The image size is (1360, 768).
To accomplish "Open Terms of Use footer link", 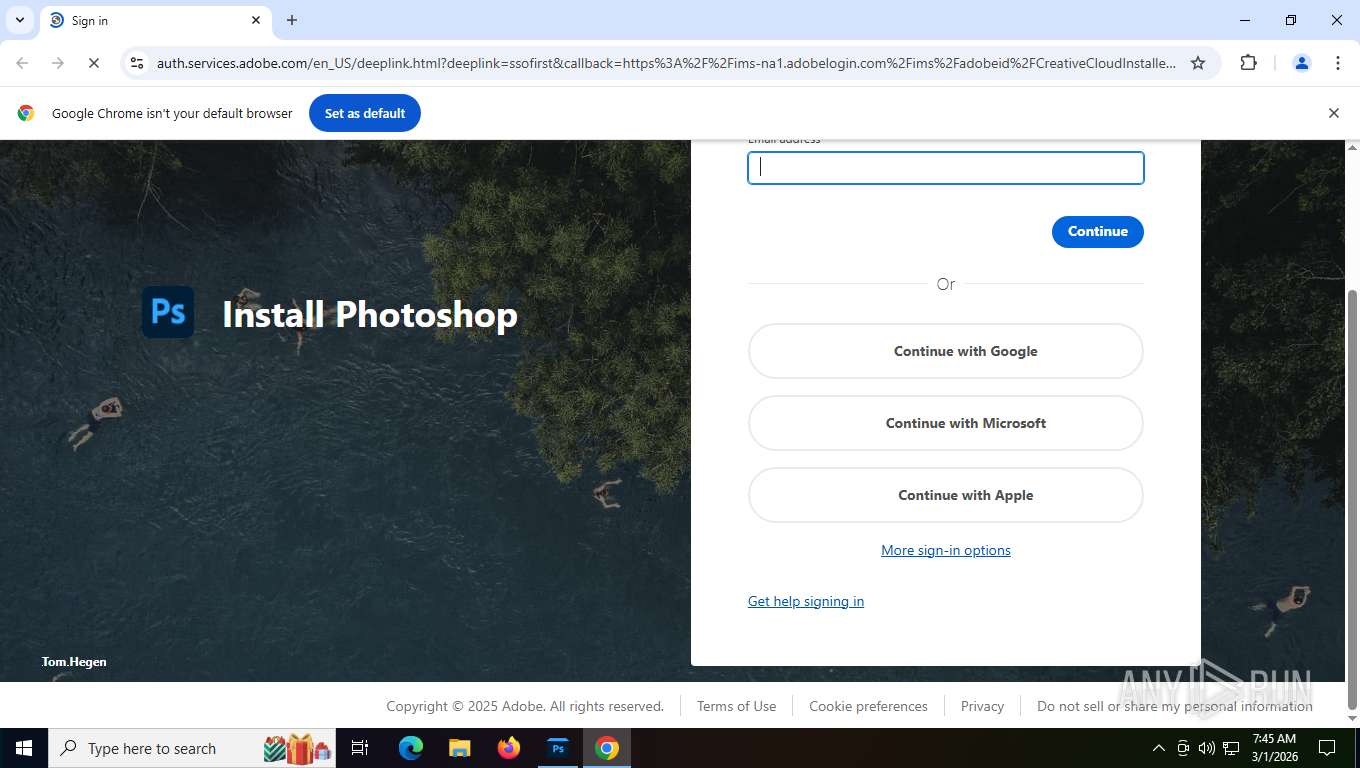I will pyautogui.click(x=736, y=706).
